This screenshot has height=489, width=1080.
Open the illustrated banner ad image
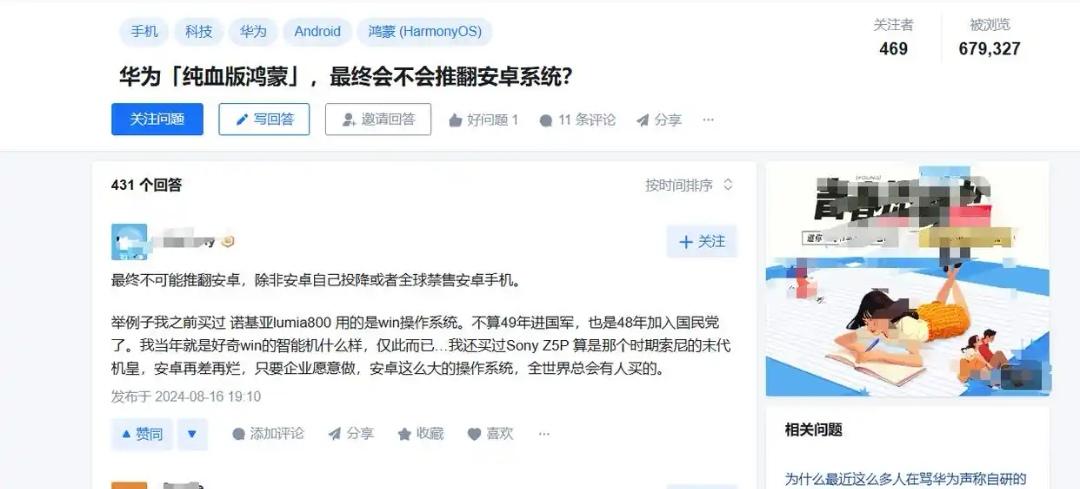point(908,279)
